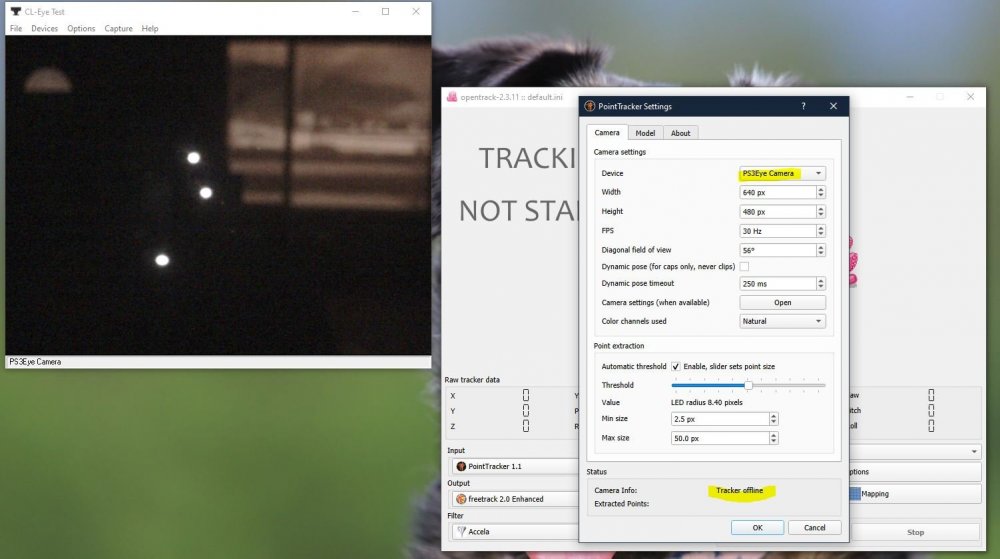Screen dimensions: 1000x559
Task: Click the PointTracker 1.1 input icon
Action: (461, 467)
